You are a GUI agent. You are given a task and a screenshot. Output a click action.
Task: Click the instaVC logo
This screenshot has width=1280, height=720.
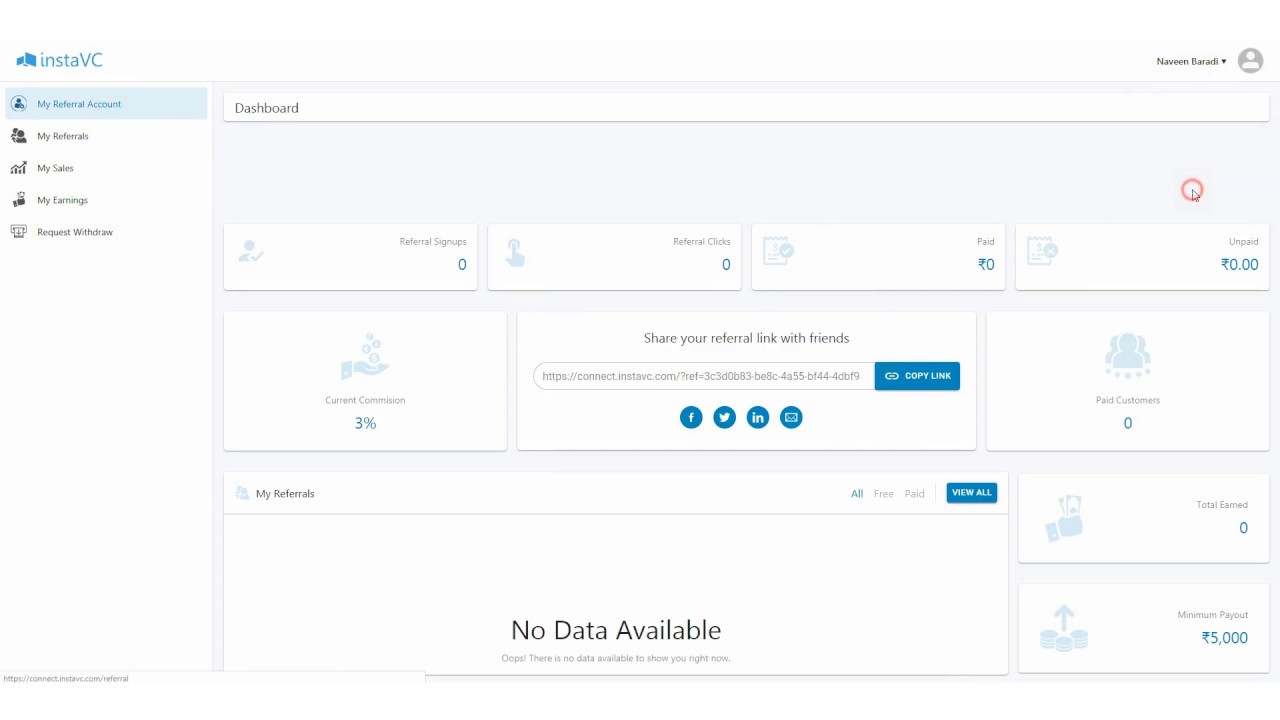[60, 60]
